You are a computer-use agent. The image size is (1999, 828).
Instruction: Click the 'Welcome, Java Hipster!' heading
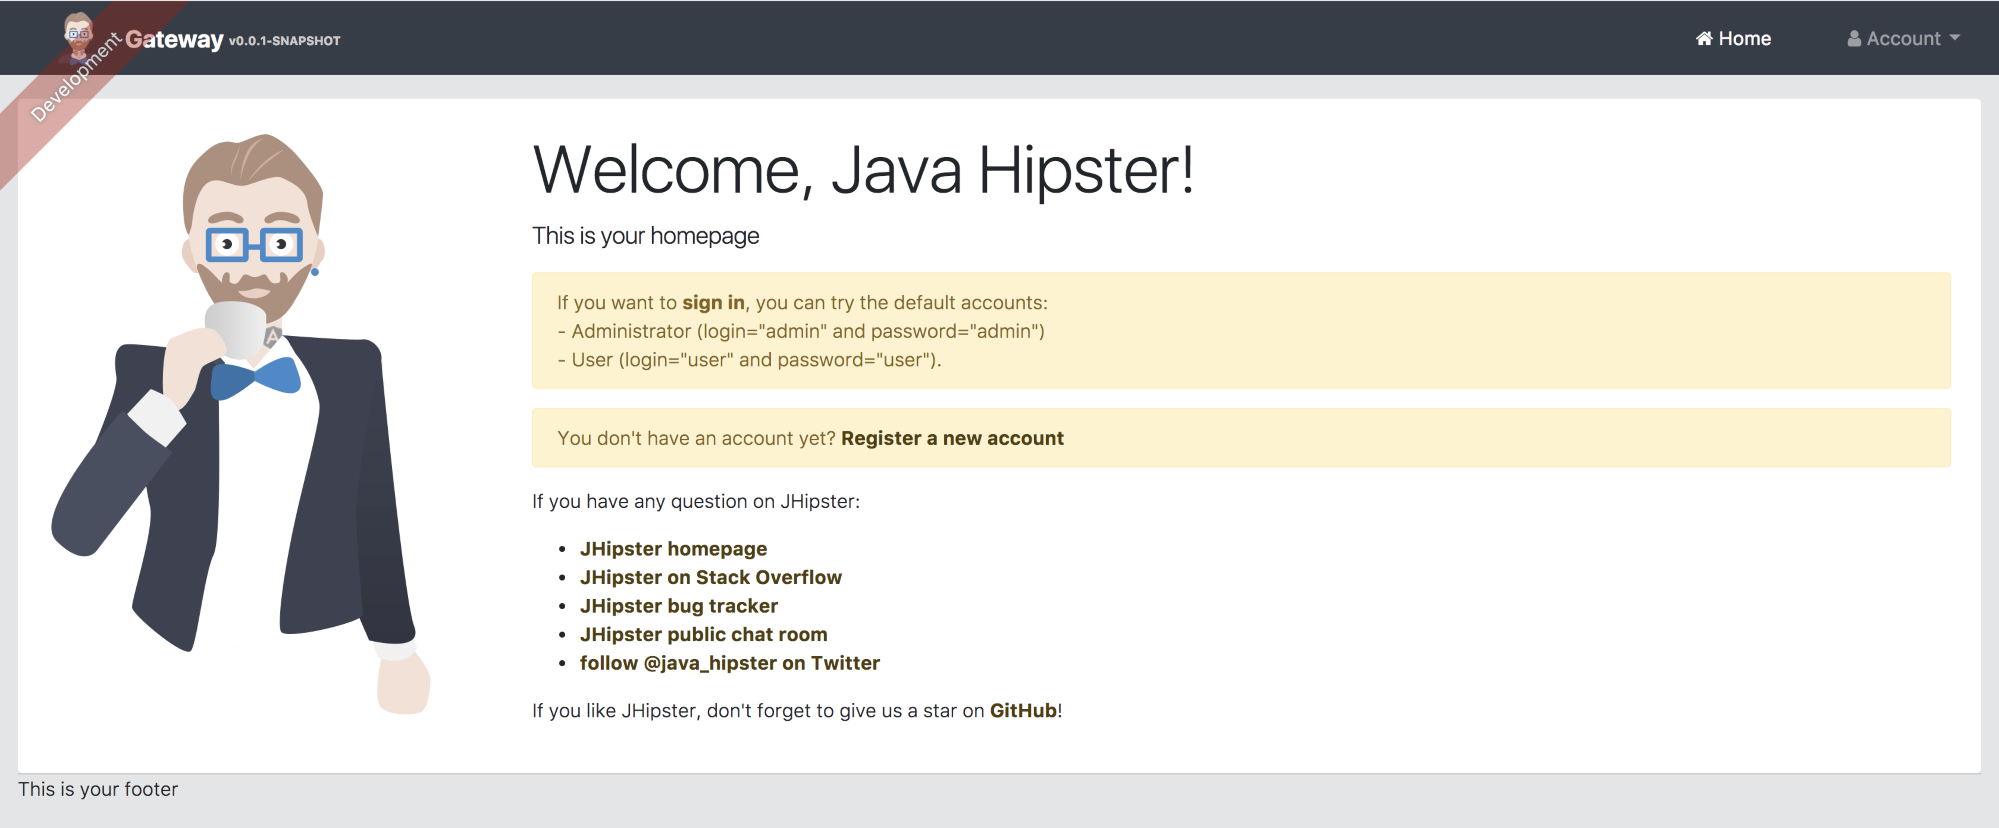pyautogui.click(x=863, y=170)
